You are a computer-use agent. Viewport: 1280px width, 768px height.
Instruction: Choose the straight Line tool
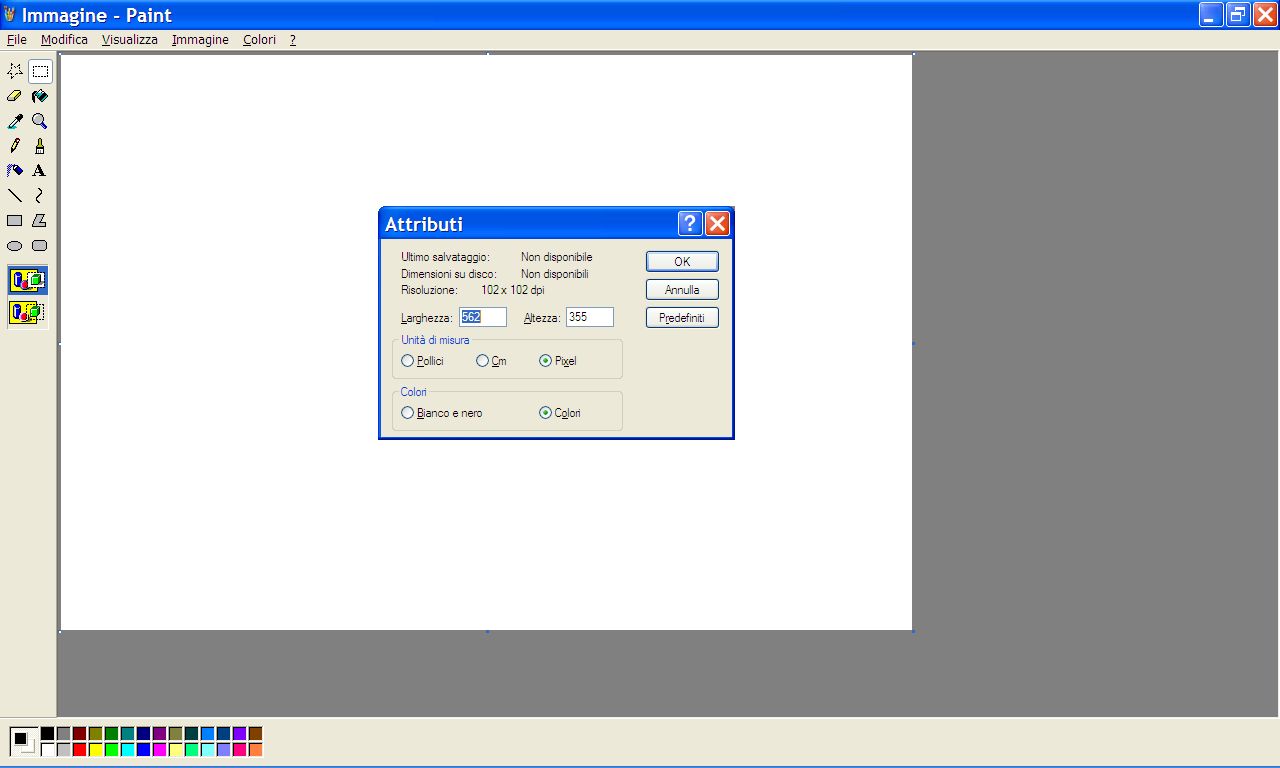pyautogui.click(x=15, y=196)
